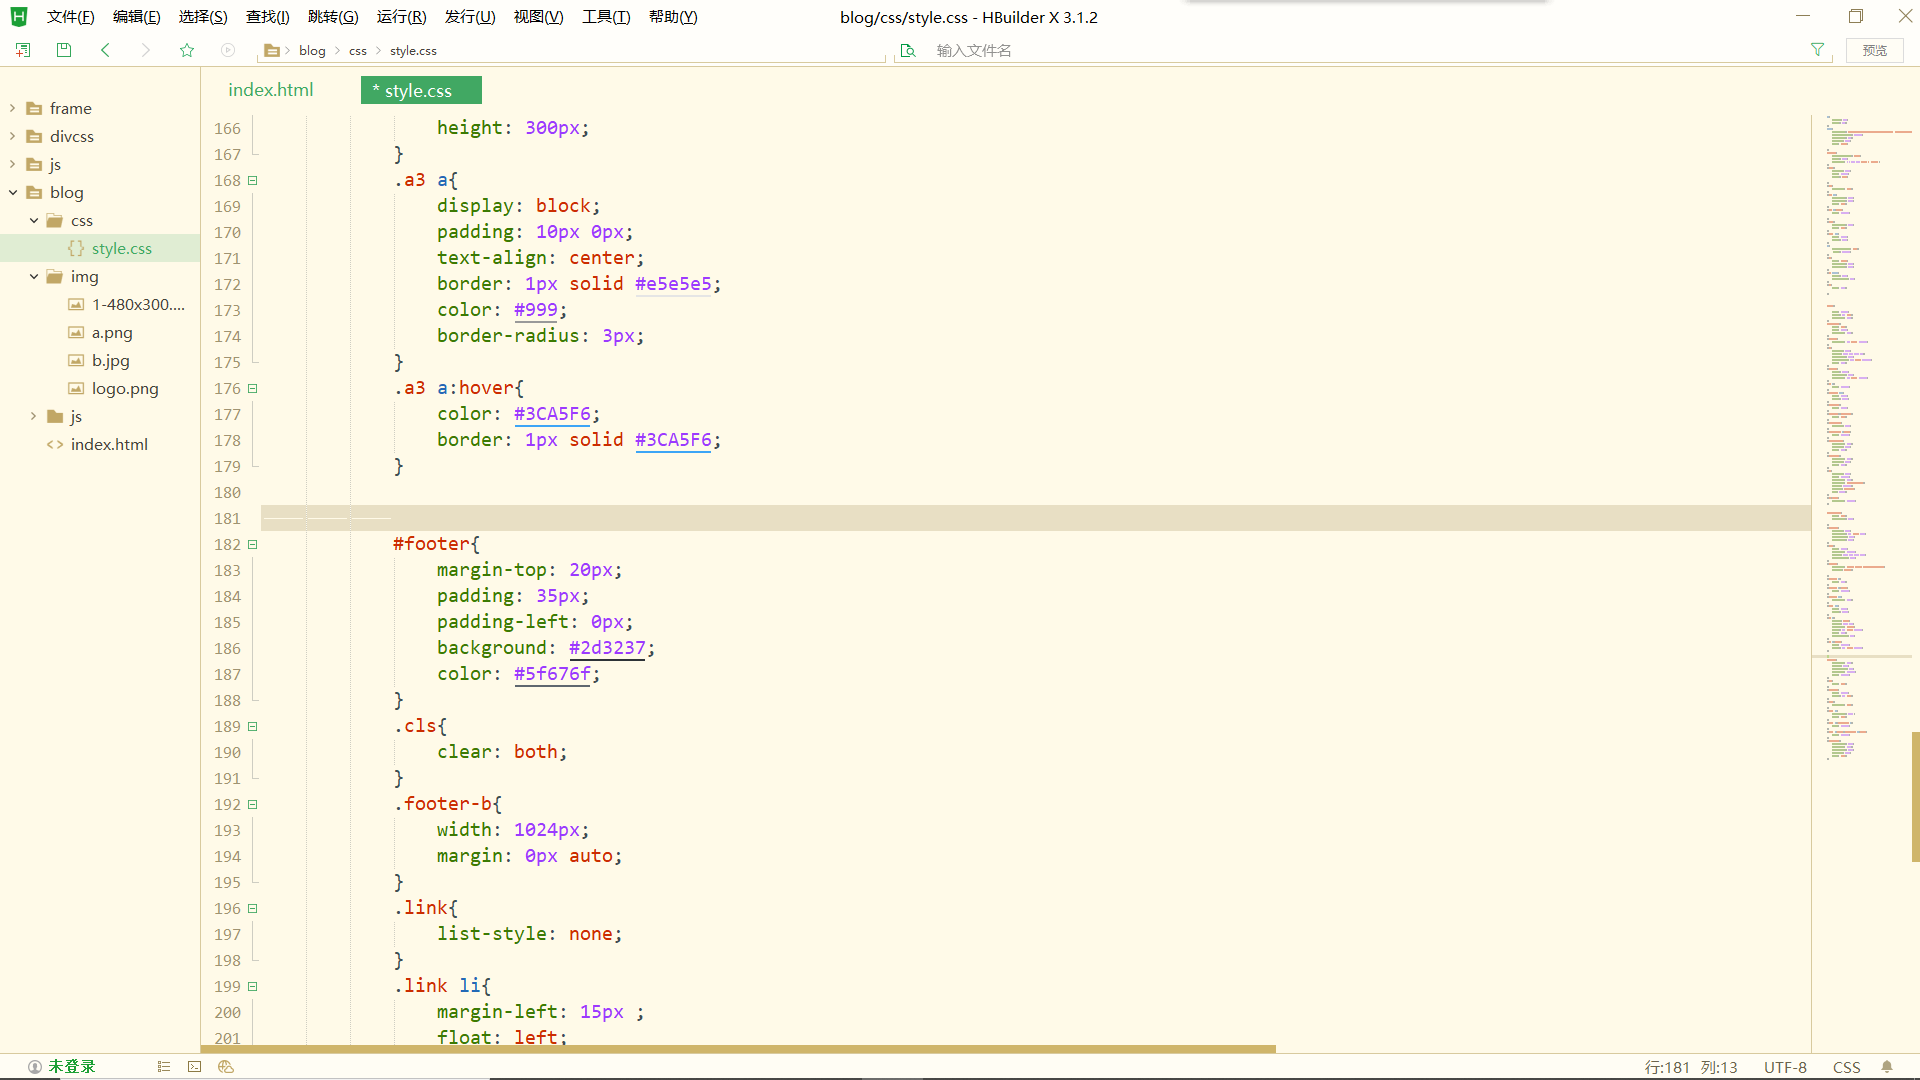Click the code minimap on the right
This screenshot has width=1920, height=1080.
1861,440
